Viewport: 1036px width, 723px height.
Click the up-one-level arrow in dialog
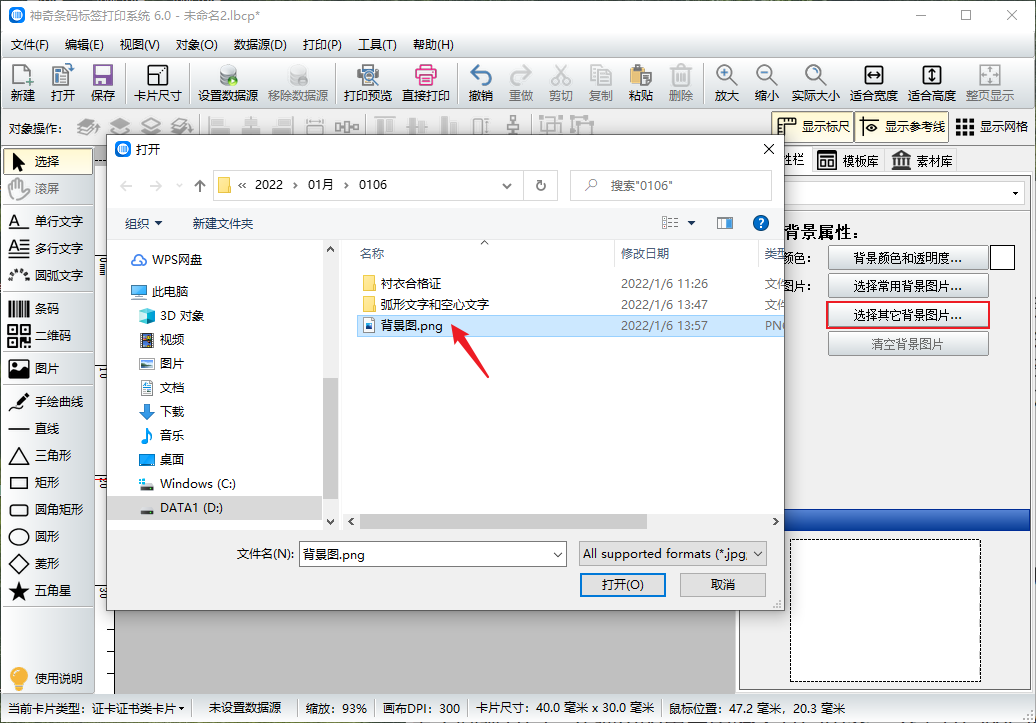pyautogui.click(x=200, y=186)
